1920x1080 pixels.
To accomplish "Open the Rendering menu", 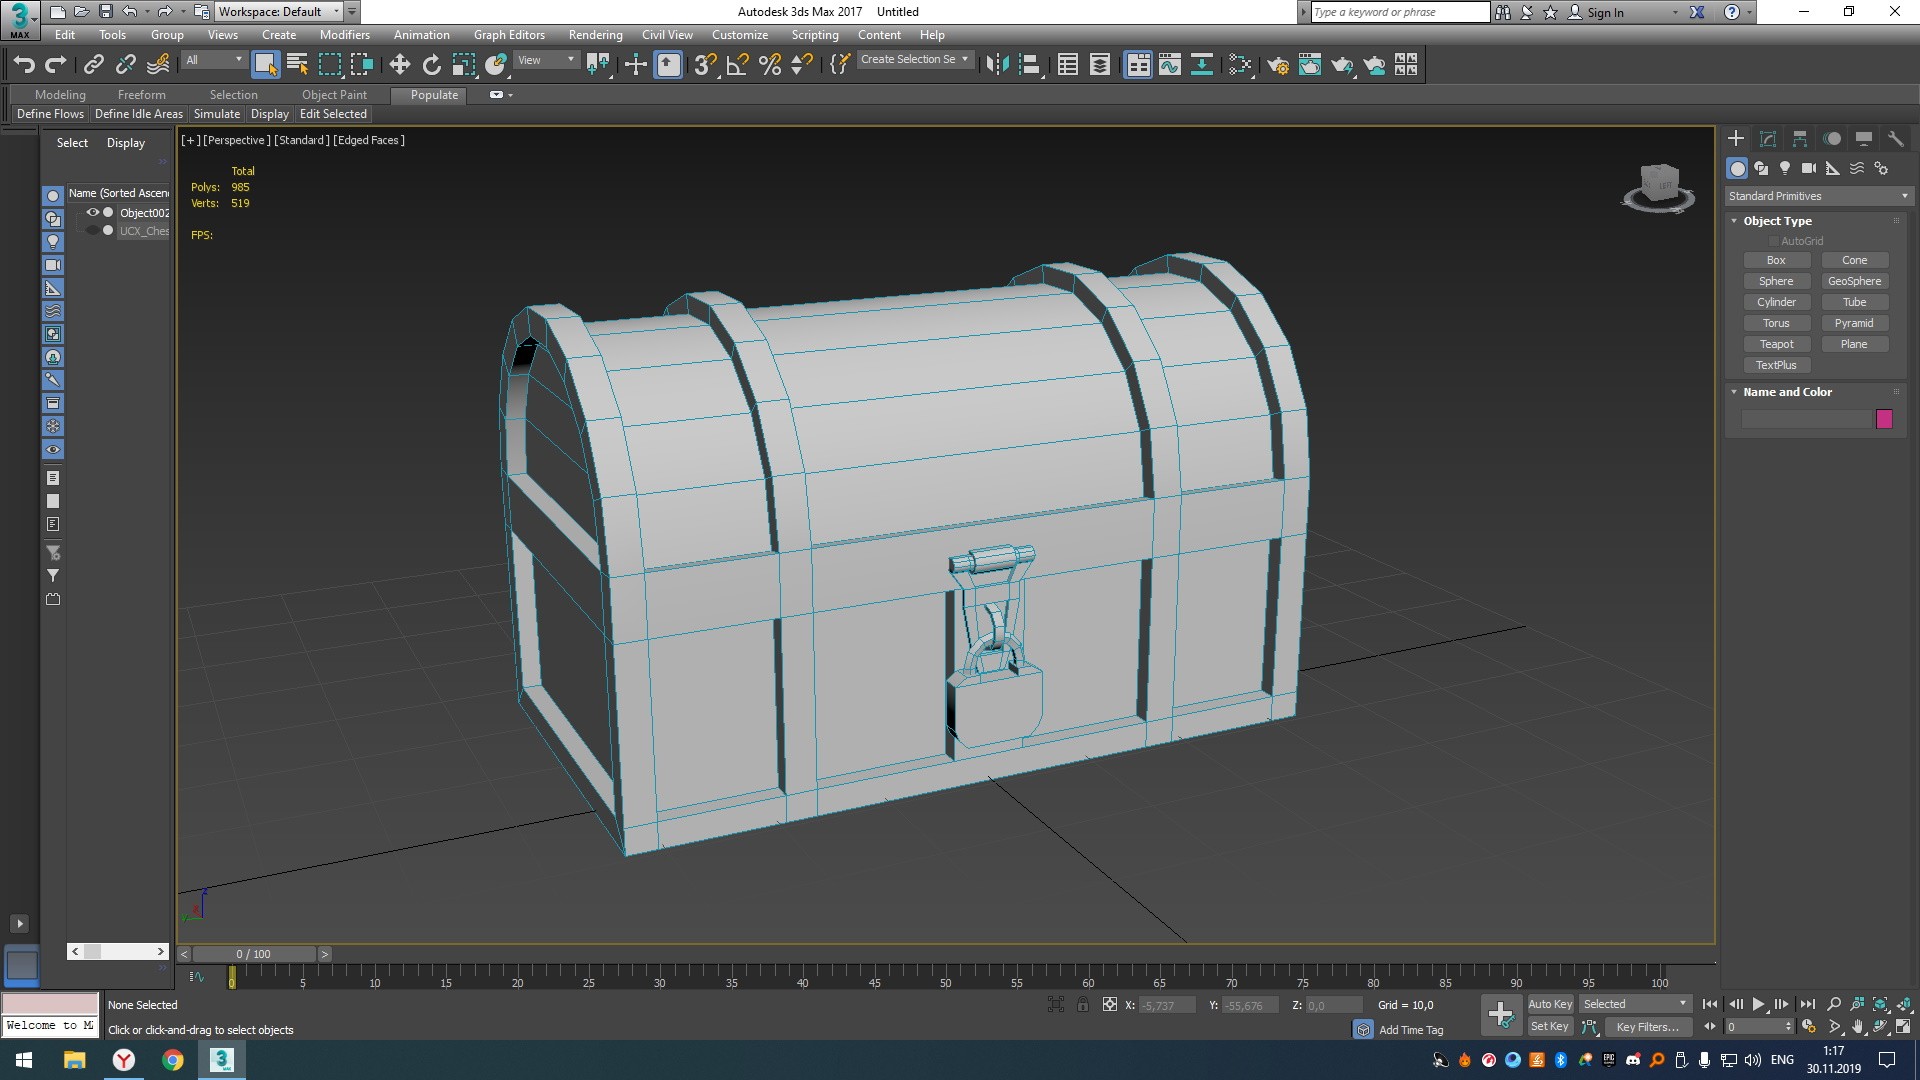I will (595, 34).
